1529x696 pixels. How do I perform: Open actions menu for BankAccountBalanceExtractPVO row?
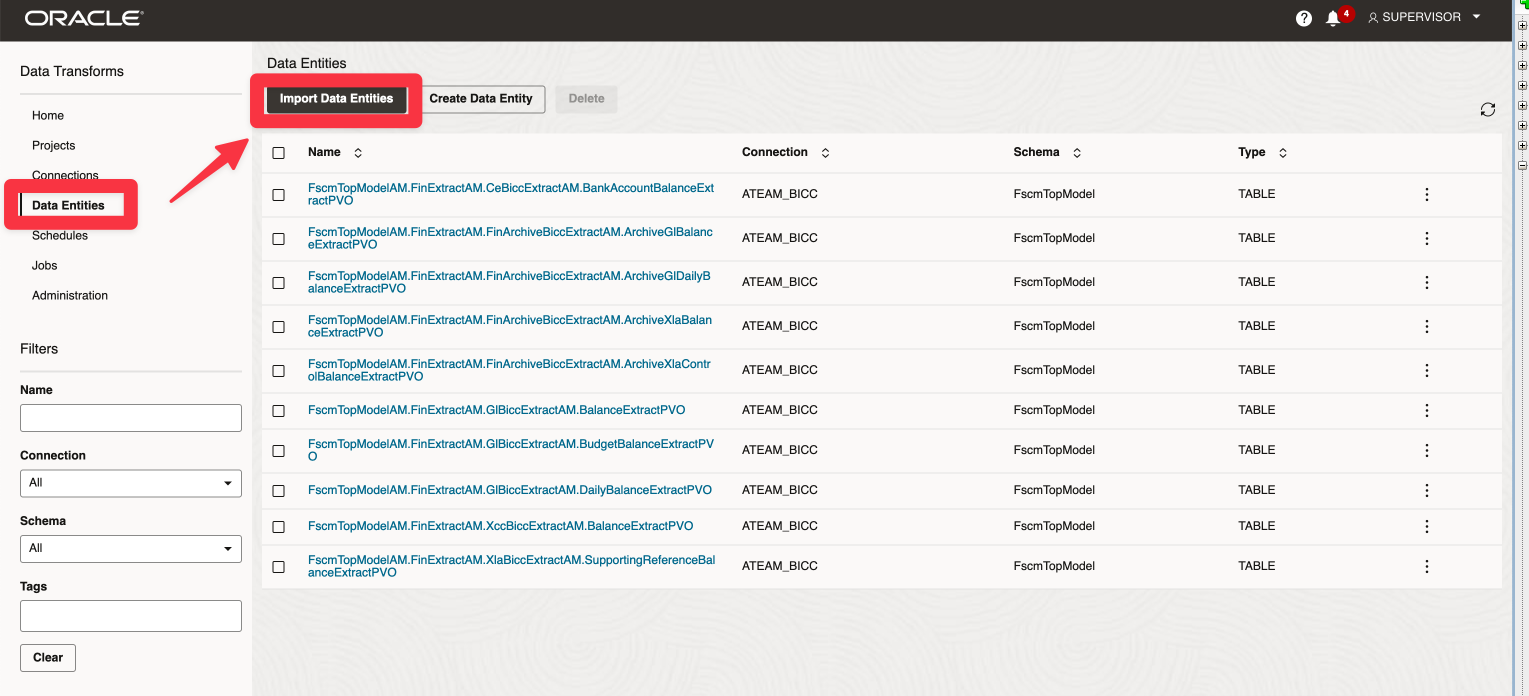[1426, 194]
